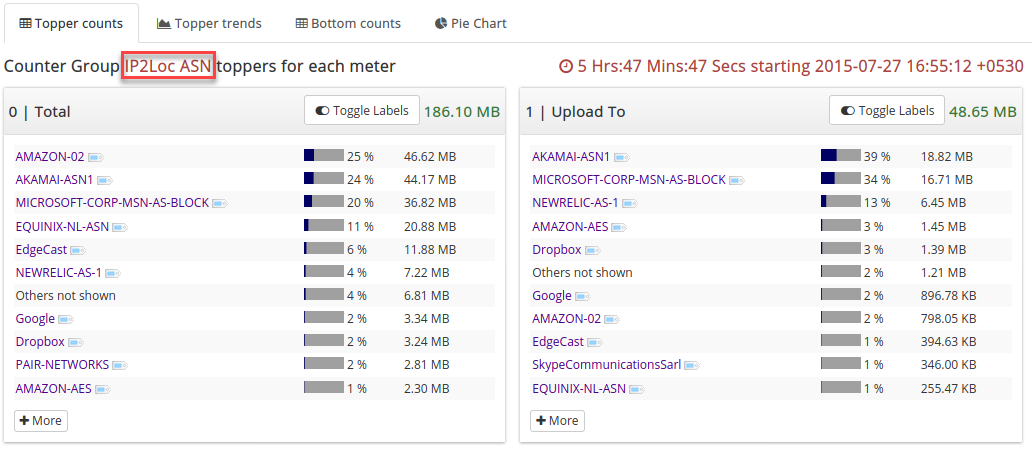Click 46.62 MB value for AMAZON-02
The image size is (1032, 450).
click(430, 157)
